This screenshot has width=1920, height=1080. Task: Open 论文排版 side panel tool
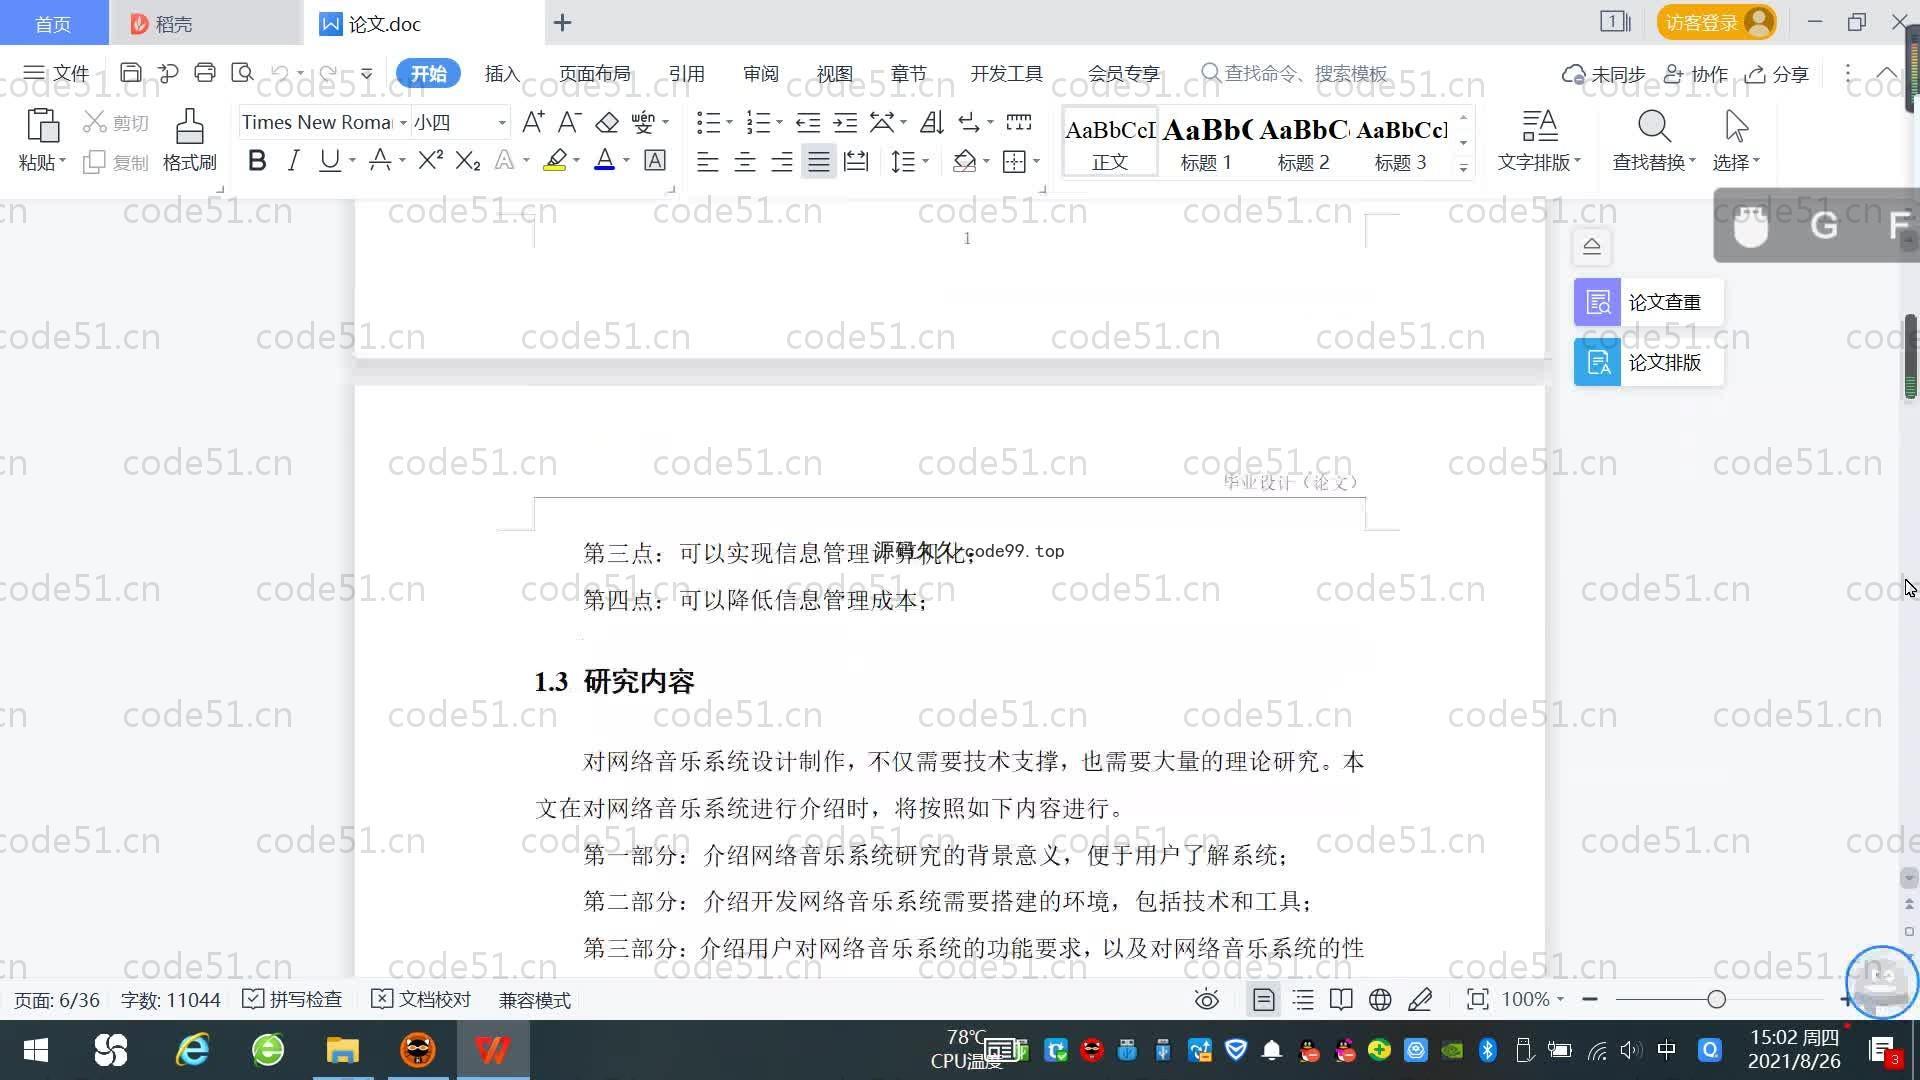[1648, 362]
